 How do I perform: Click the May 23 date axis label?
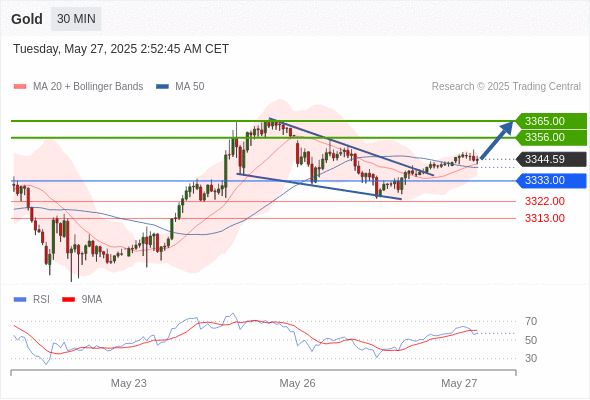point(129,383)
